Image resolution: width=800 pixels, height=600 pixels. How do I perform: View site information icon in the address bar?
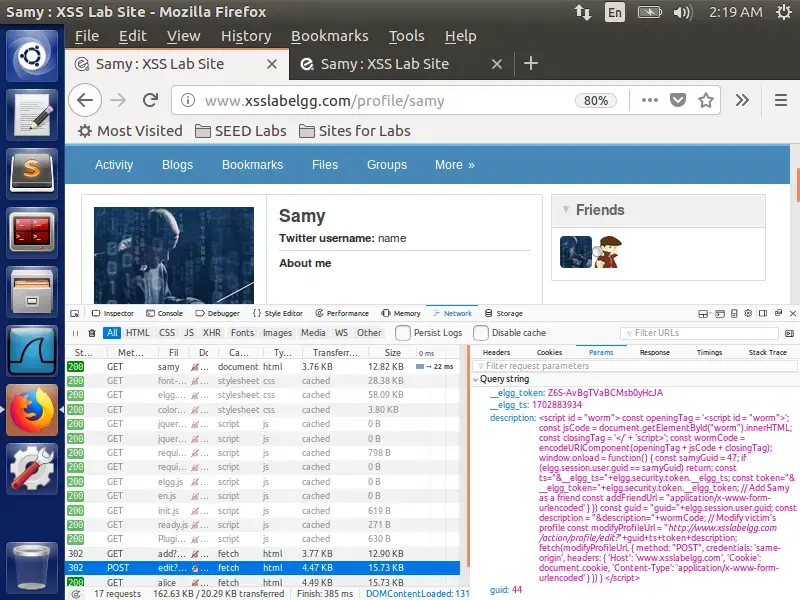pyautogui.click(x=188, y=101)
